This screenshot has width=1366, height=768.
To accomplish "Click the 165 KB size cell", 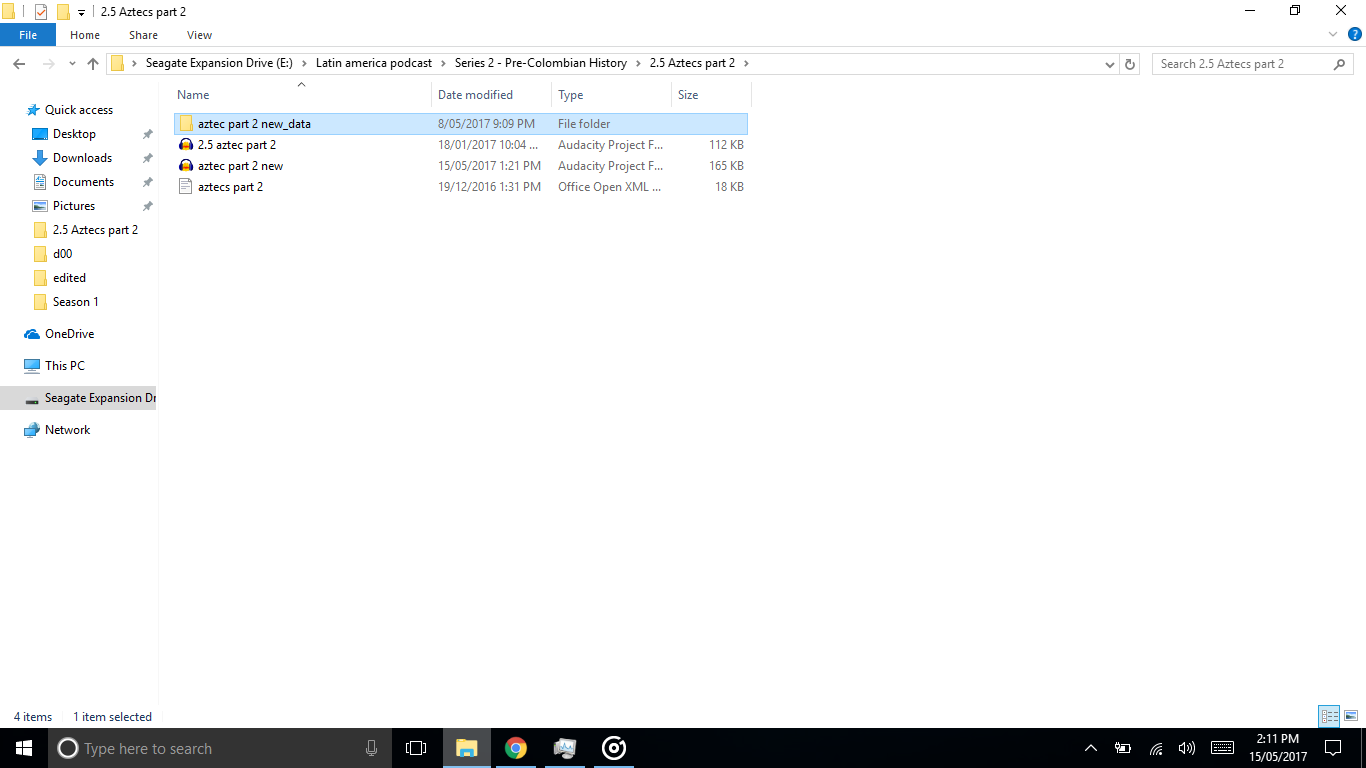I will click(x=726, y=166).
